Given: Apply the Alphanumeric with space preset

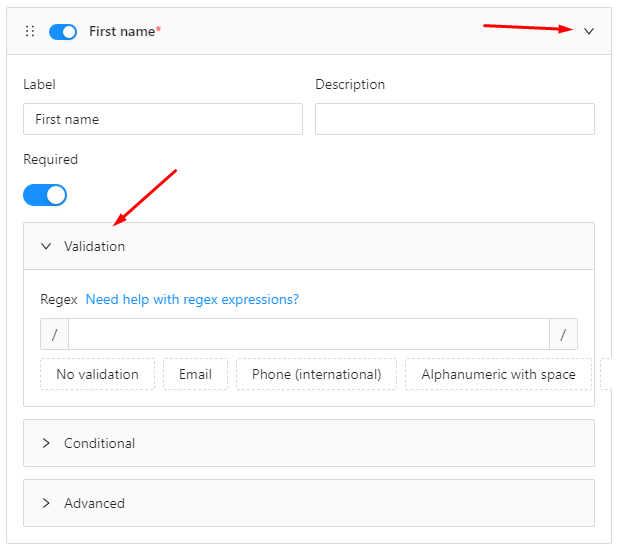Looking at the screenshot, I should (x=498, y=374).
